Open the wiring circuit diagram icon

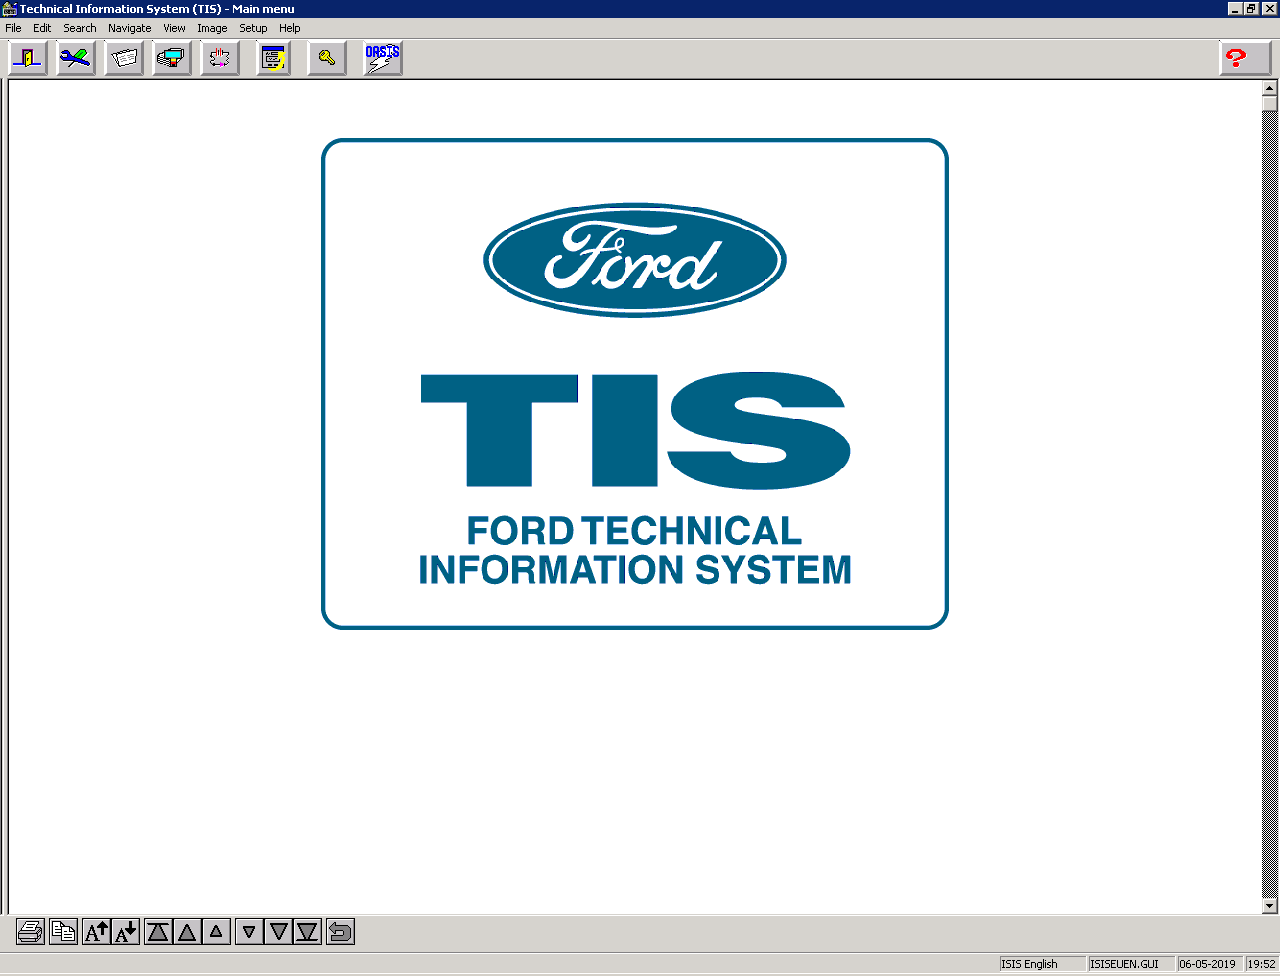pos(220,58)
